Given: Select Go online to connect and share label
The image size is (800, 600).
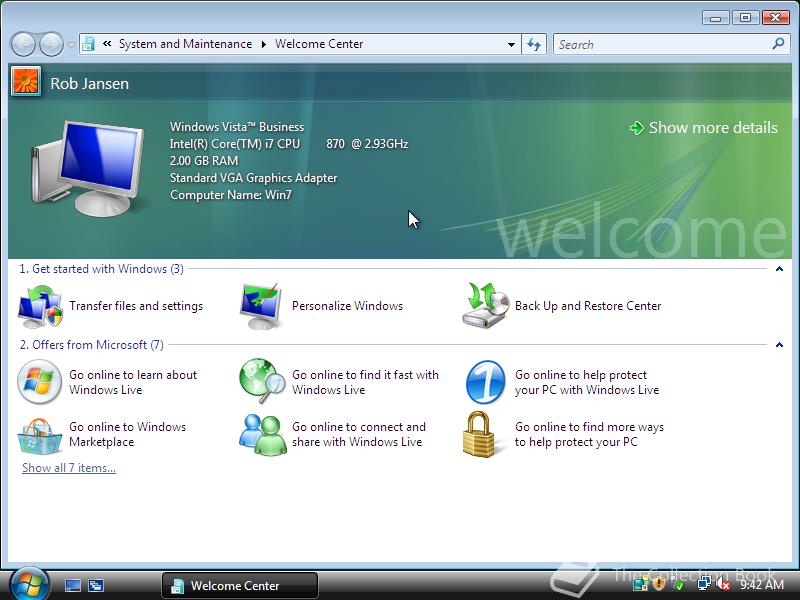Looking at the screenshot, I should tap(358, 434).
